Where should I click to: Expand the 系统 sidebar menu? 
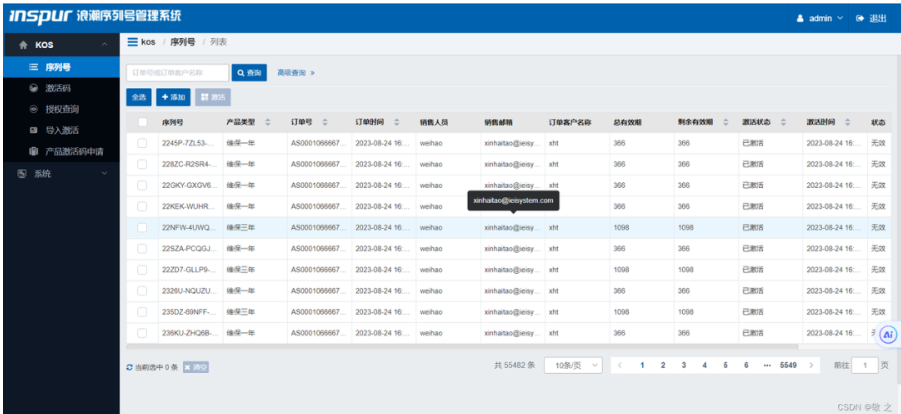click(x=60, y=173)
